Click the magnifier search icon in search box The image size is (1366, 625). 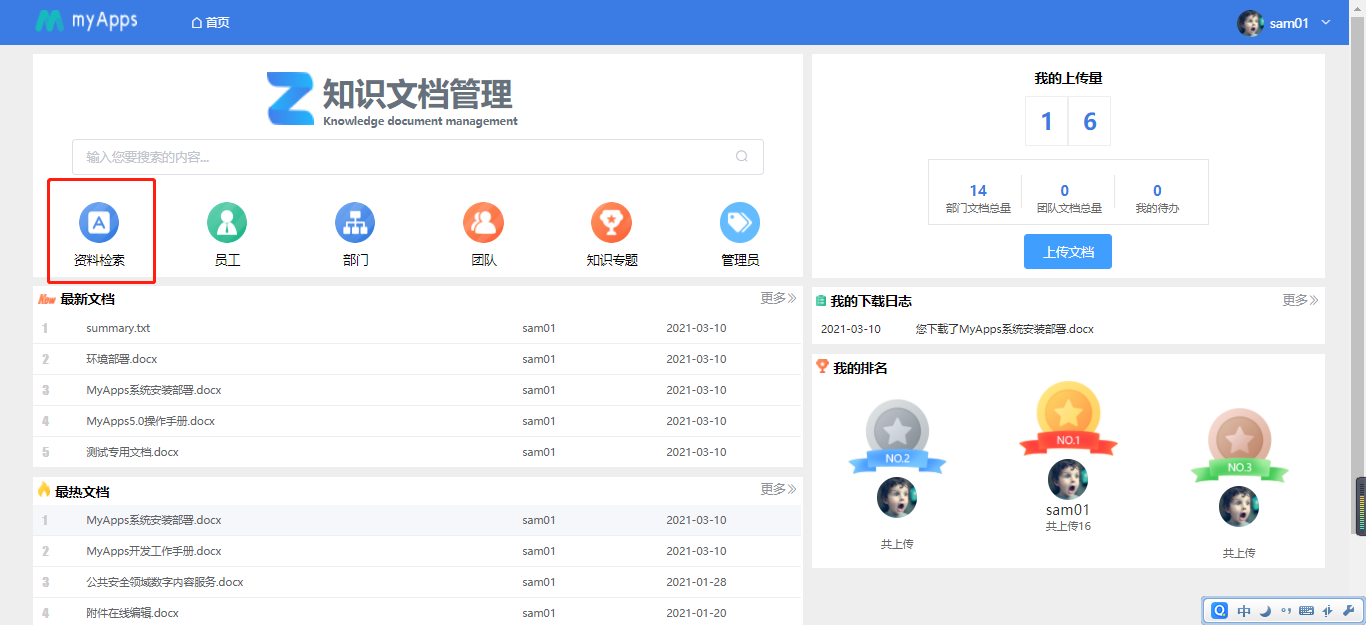(742, 156)
